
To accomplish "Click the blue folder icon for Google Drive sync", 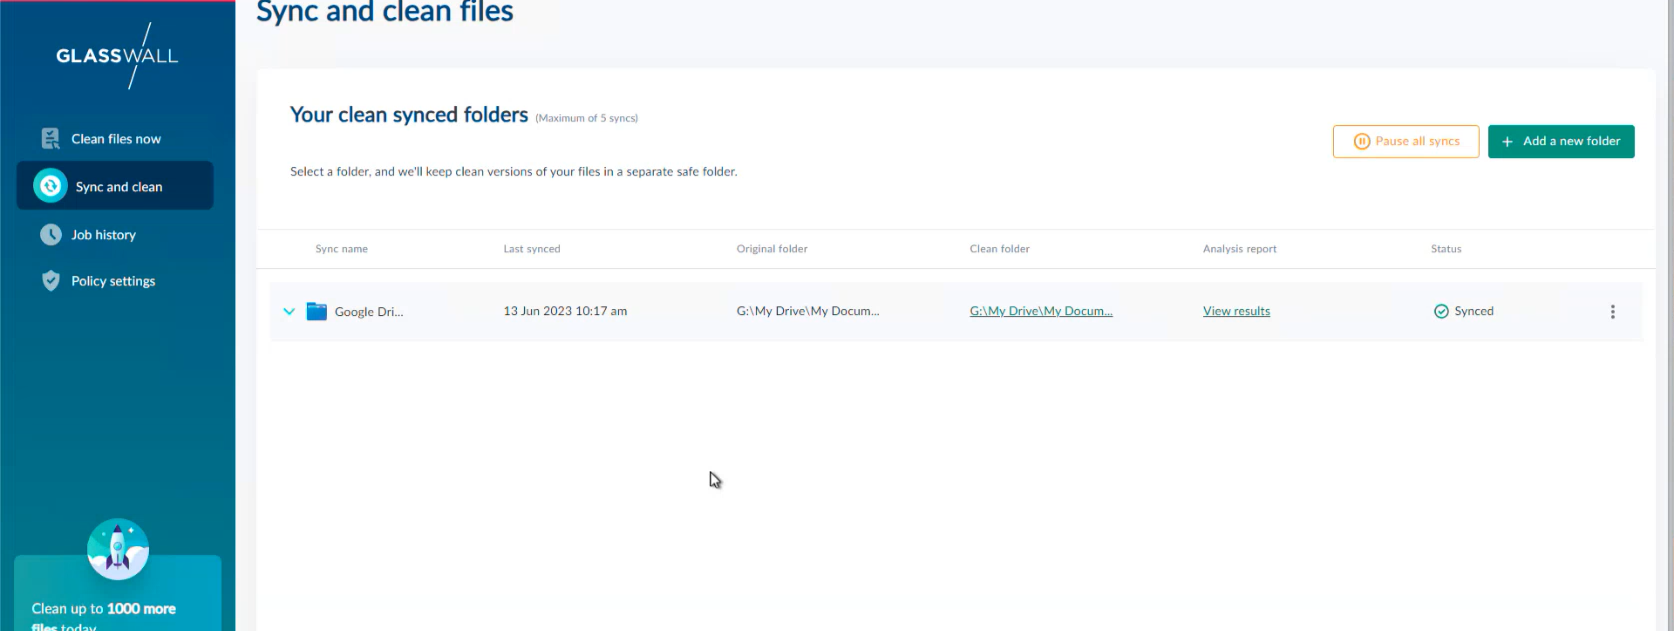I will pyautogui.click(x=317, y=311).
